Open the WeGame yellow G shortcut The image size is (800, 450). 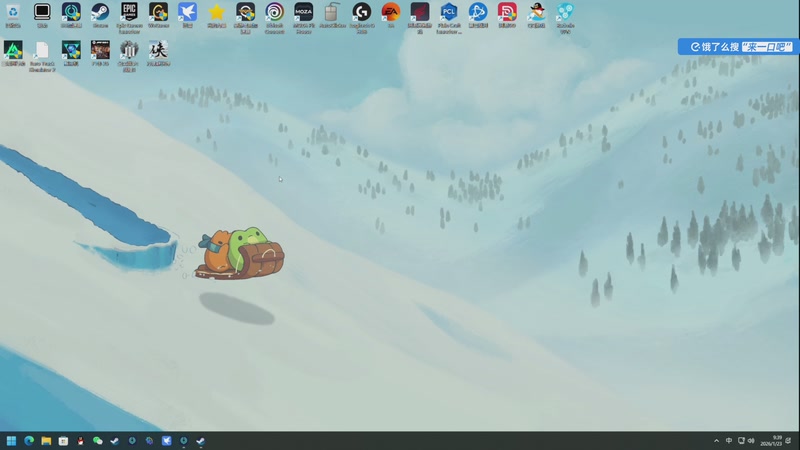coord(158,15)
